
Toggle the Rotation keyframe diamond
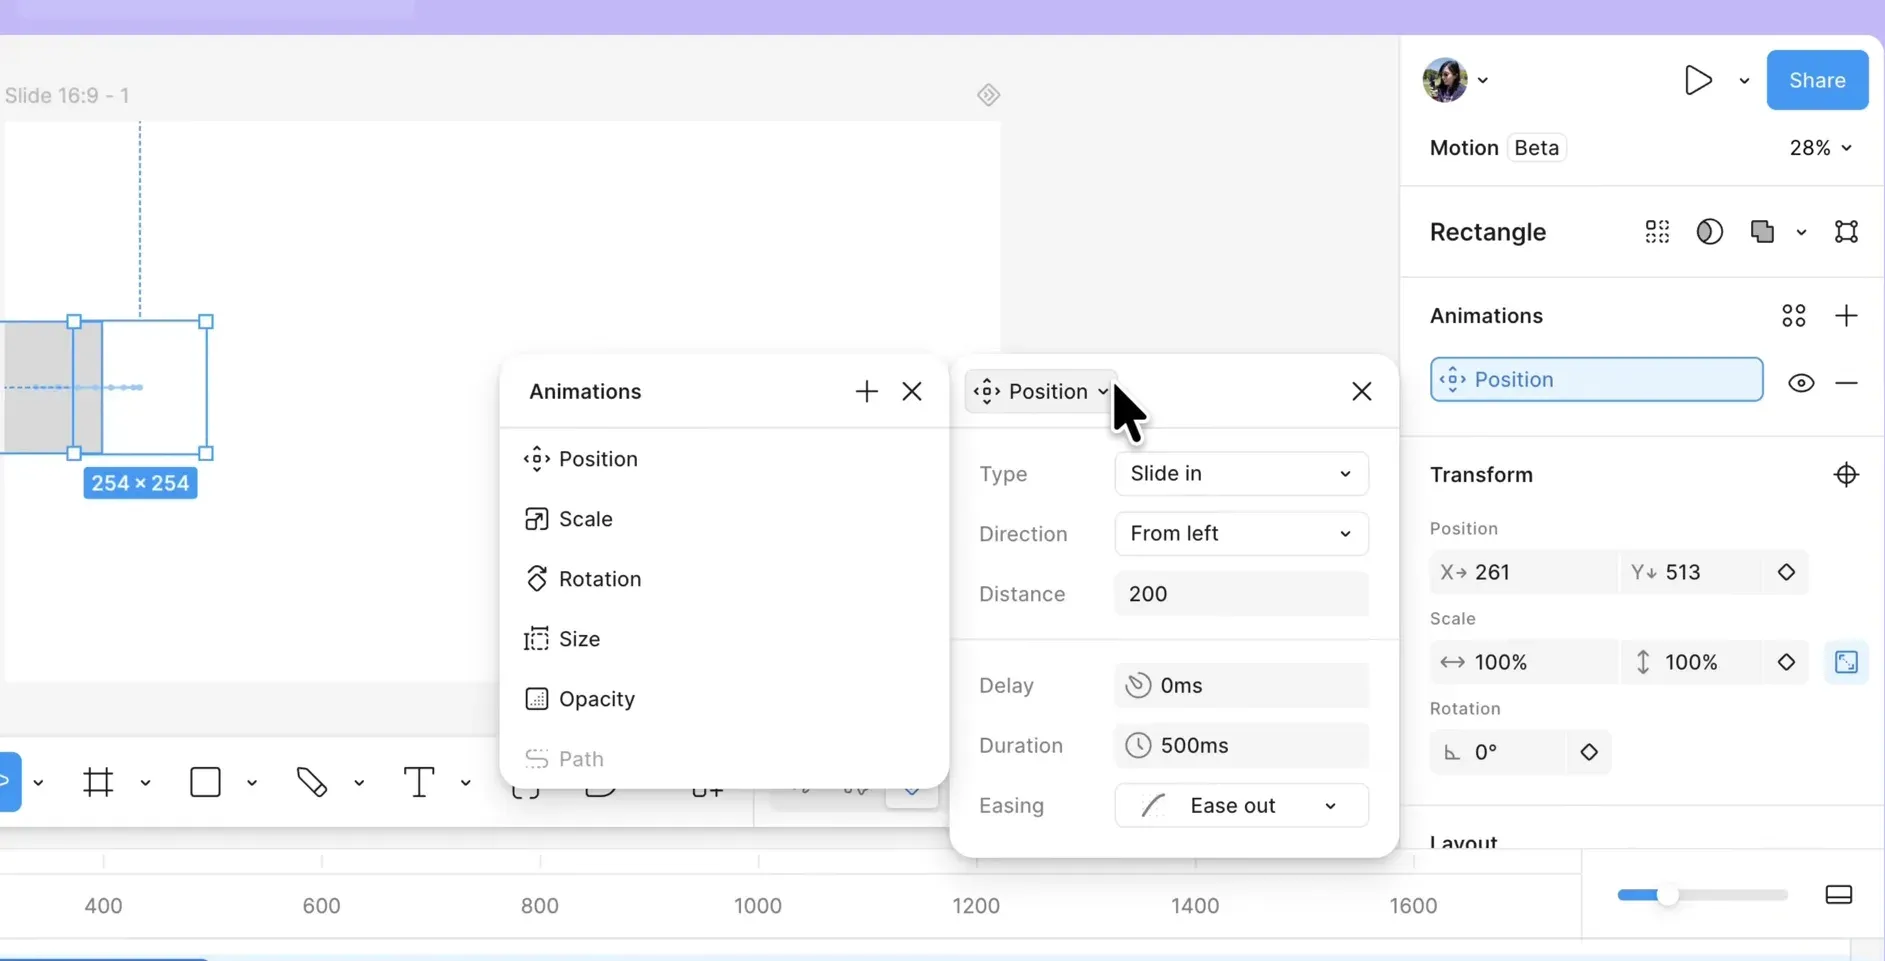point(1589,752)
